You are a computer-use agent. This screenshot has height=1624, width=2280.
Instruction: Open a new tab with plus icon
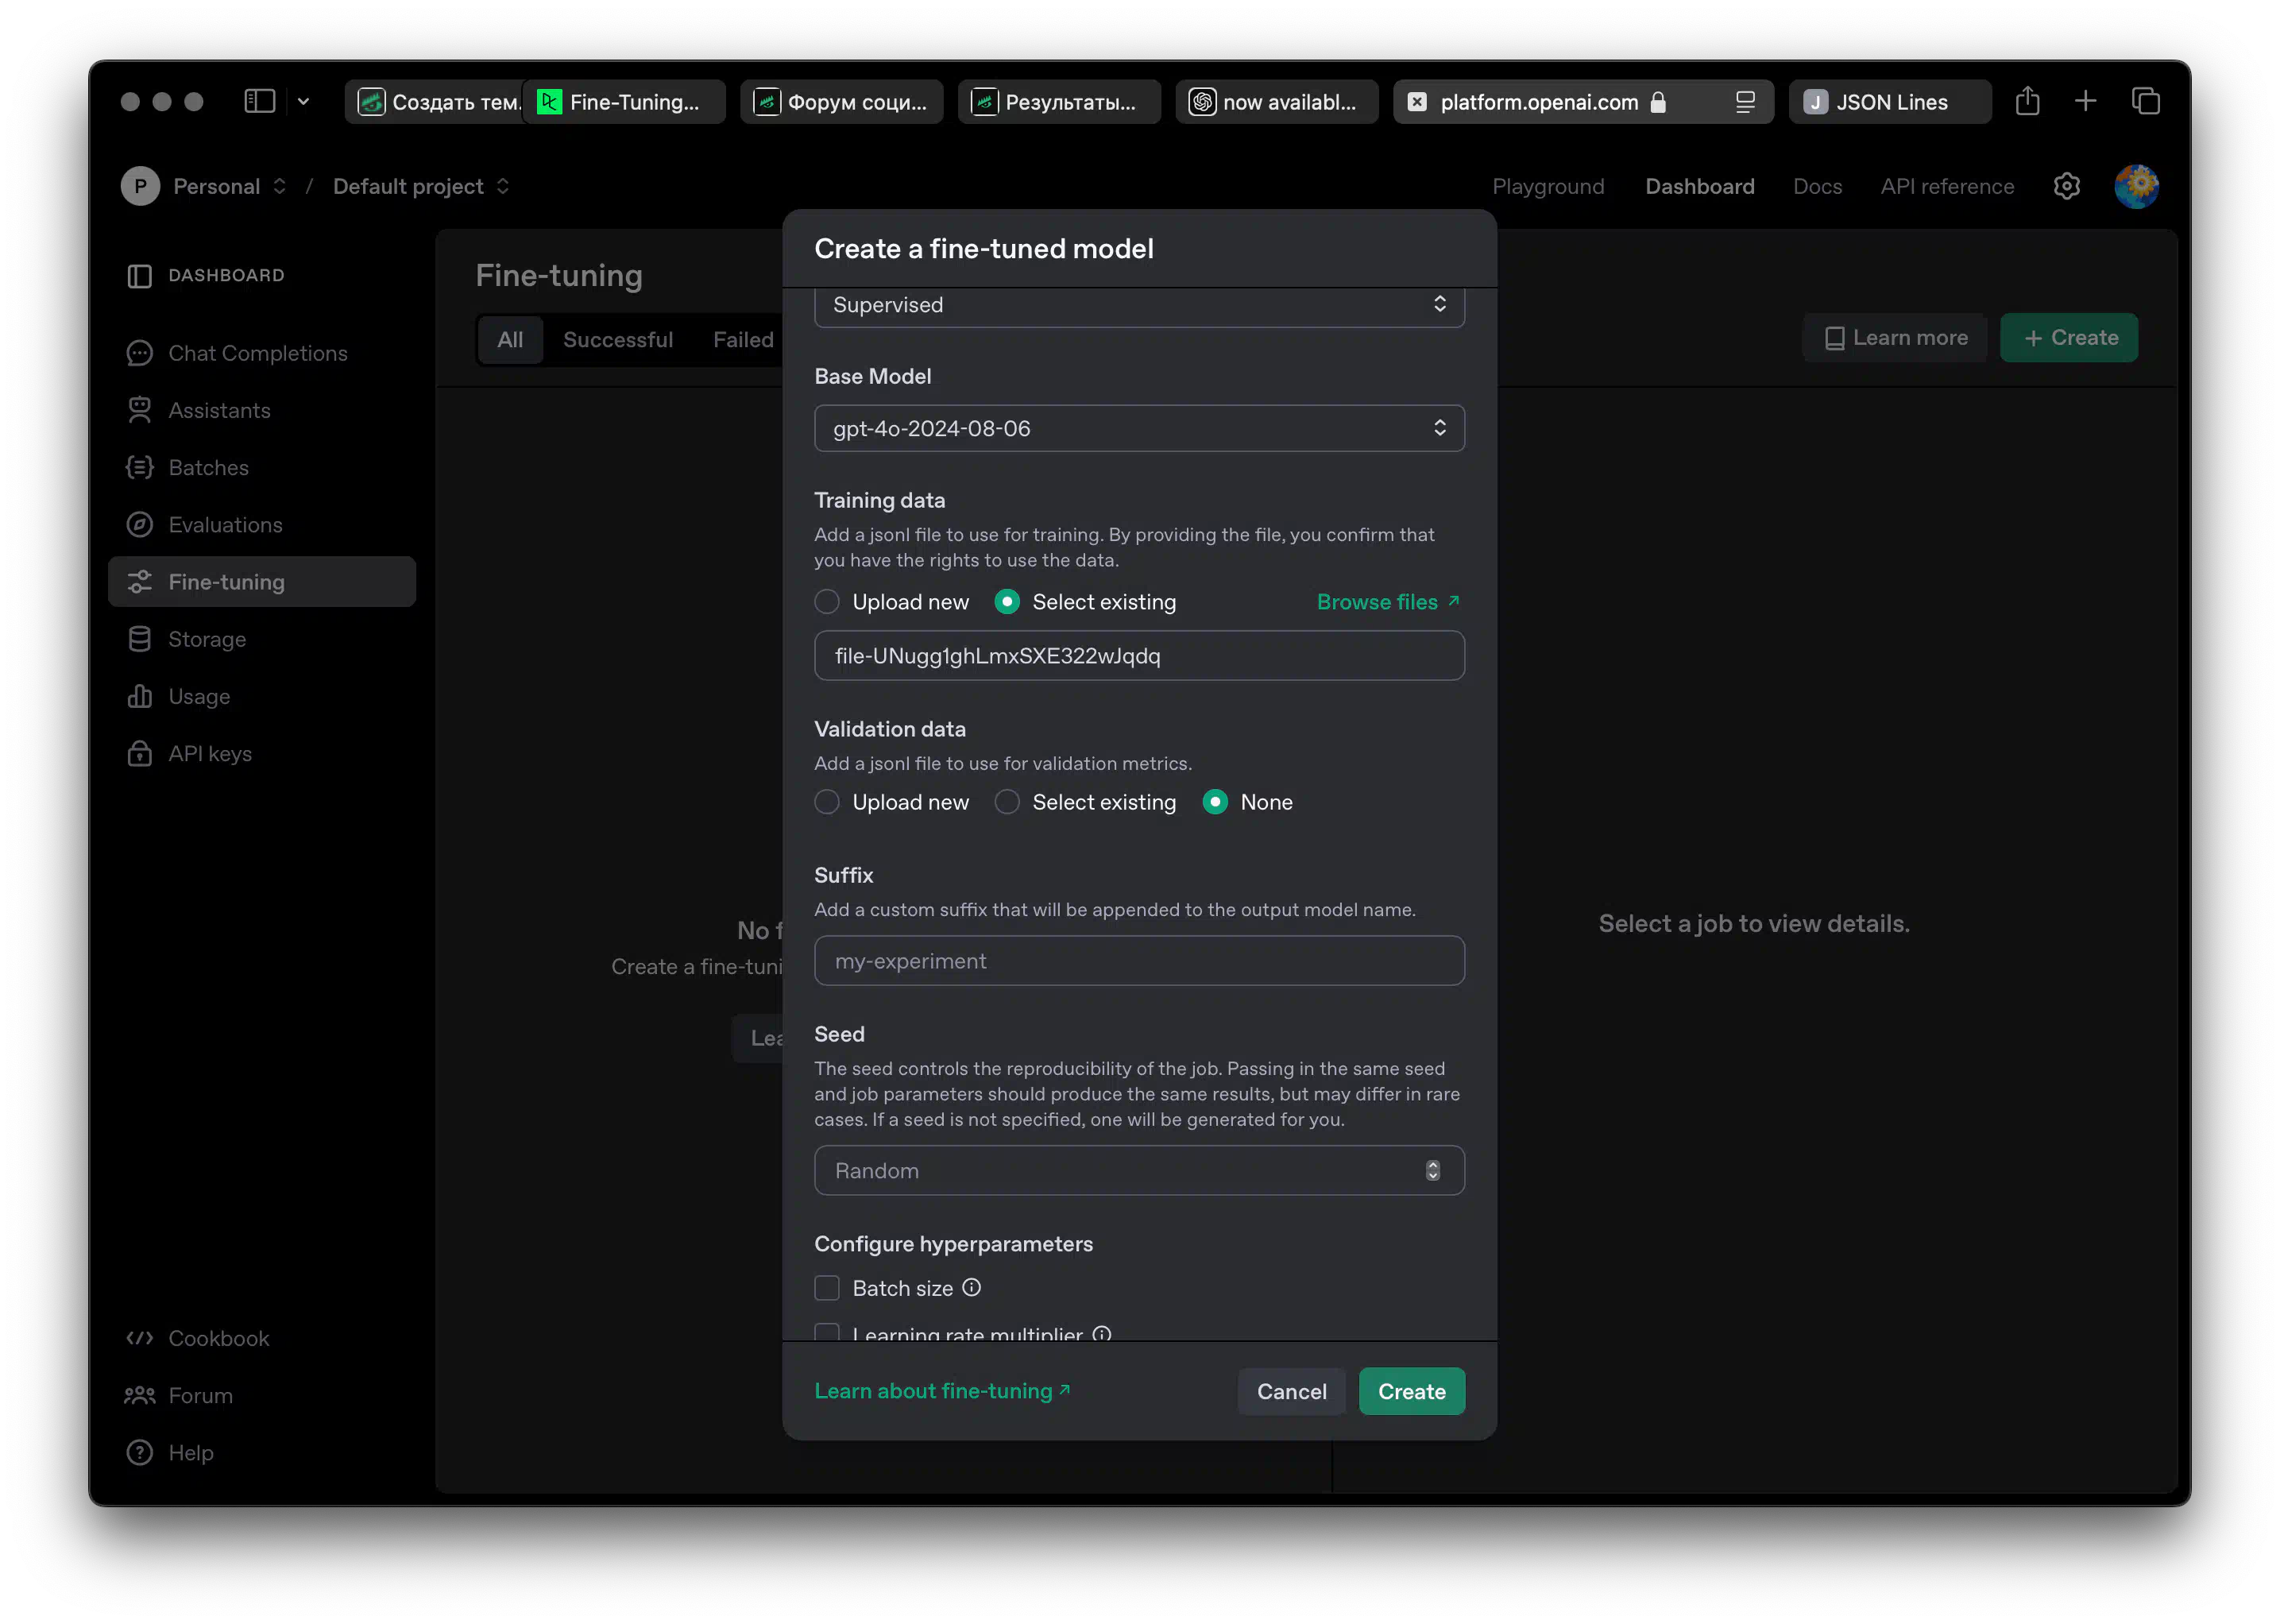[2085, 101]
